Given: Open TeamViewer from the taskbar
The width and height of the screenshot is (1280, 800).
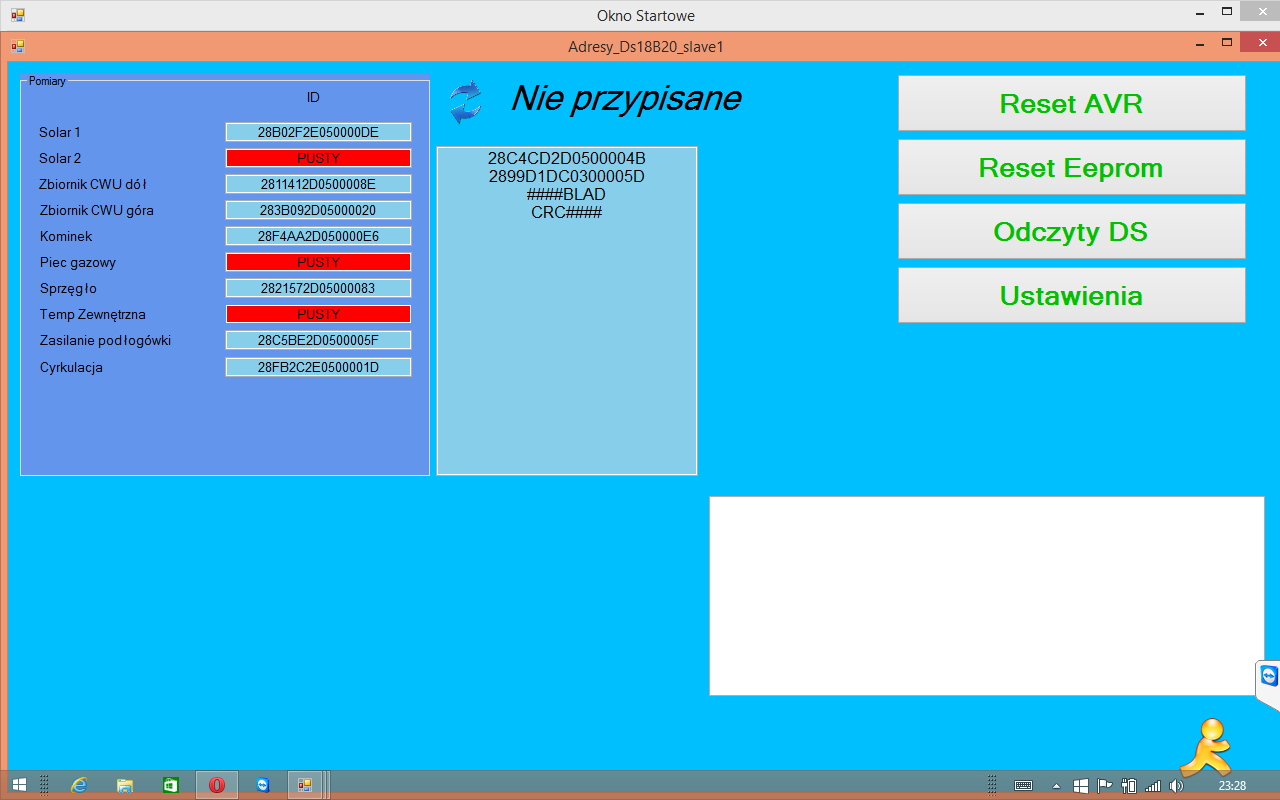Looking at the screenshot, I should tap(262, 785).
